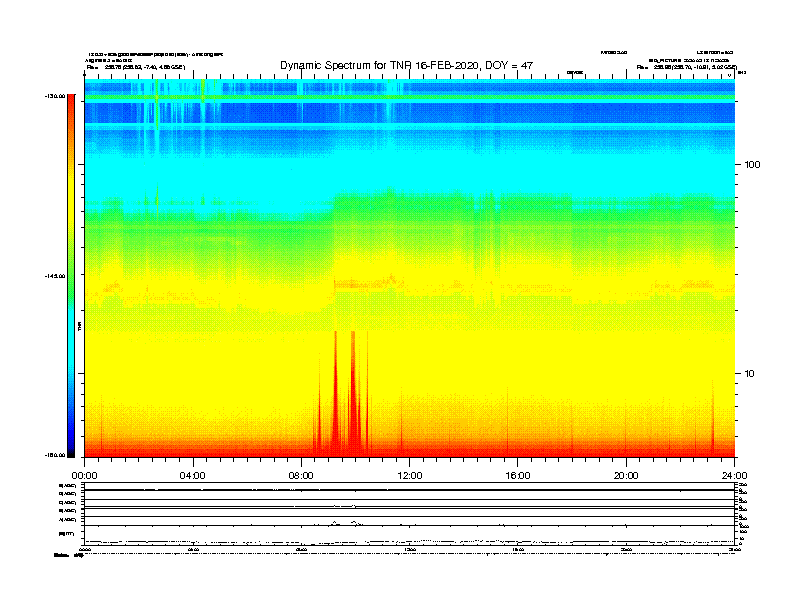Click the 08:00 time axis label
This screenshot has width=792, height=612.
pos(301,476)
